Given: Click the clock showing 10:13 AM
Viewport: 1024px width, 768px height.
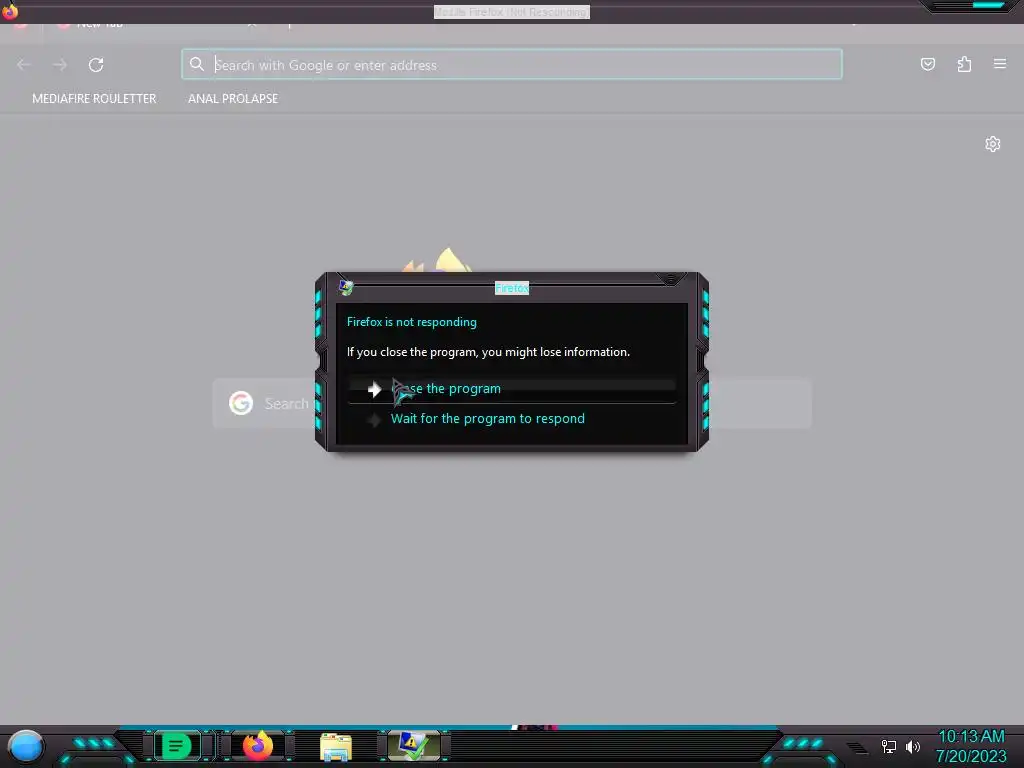Looking at the screenshot, I should (x=971, y=737).
